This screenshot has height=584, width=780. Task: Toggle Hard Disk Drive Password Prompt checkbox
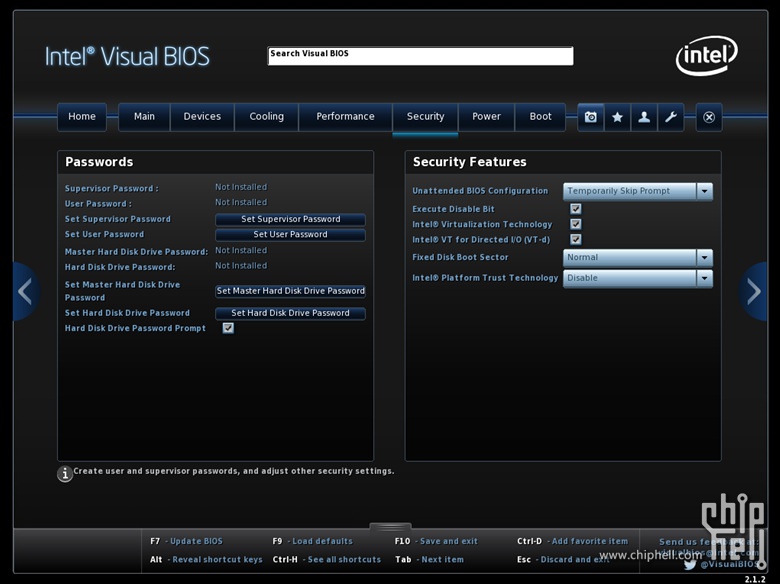[228, 328]
